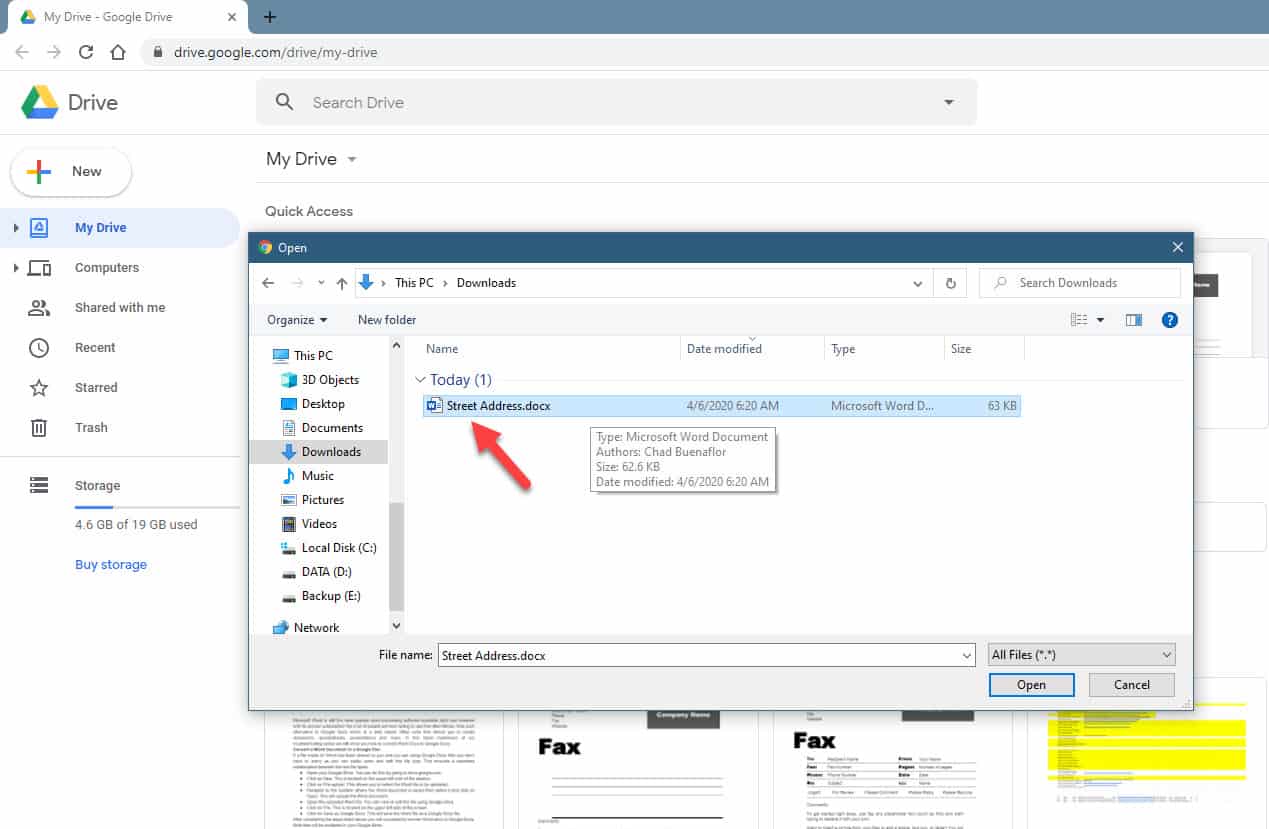Select Network in navigation tree

(316, 628)
